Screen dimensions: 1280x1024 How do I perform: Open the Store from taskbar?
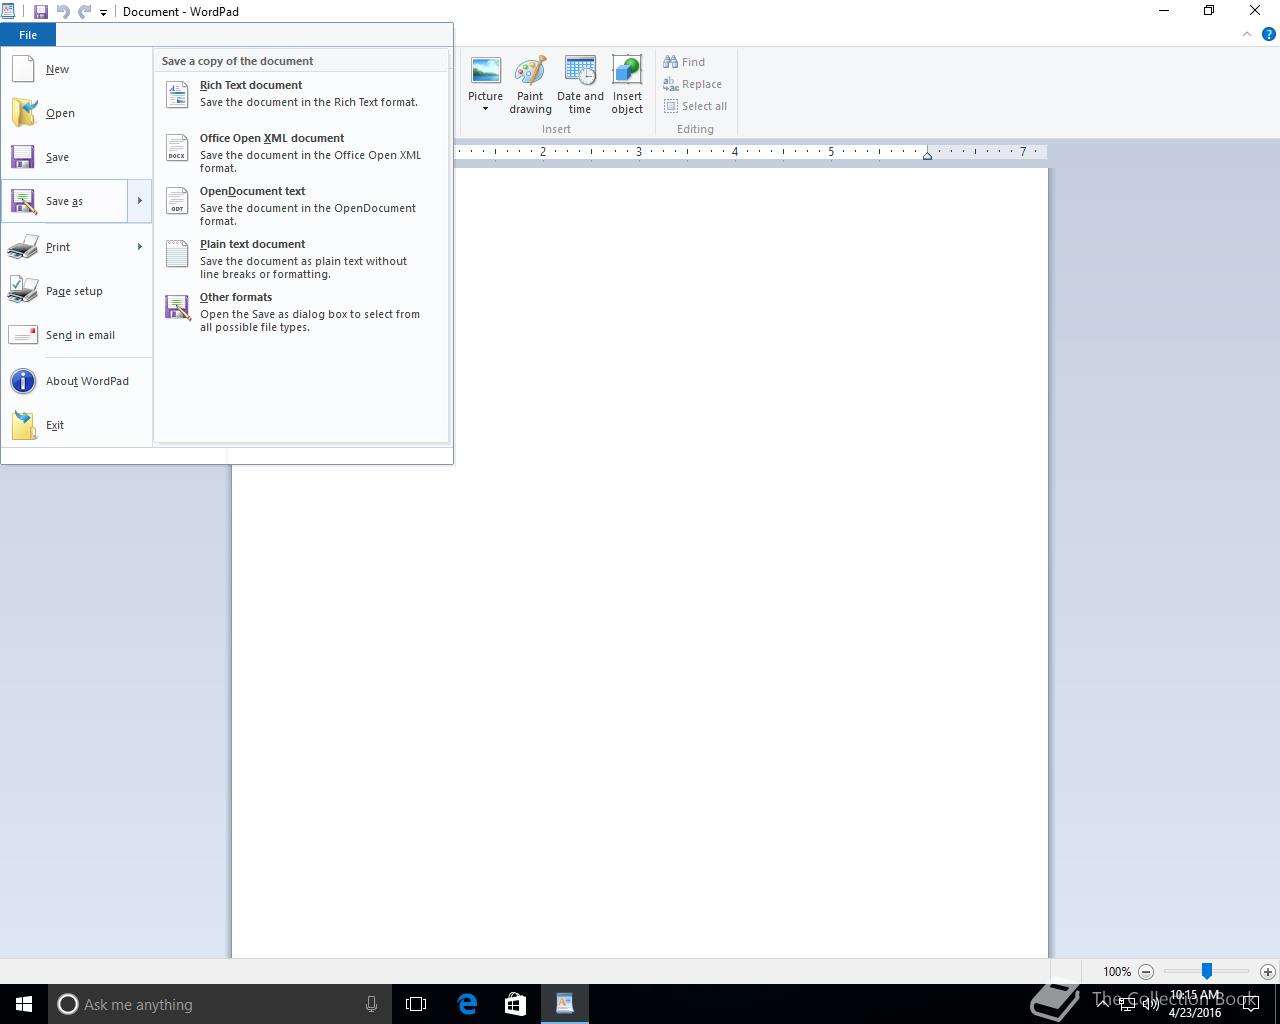coord(515,1004)
